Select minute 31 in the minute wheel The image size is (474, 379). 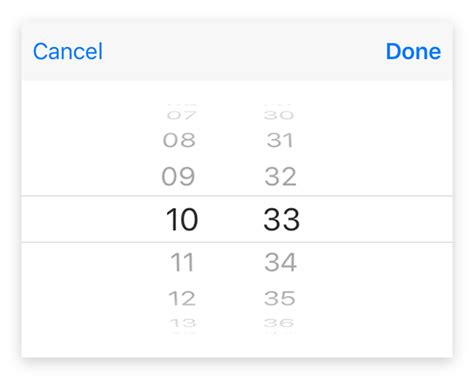pos(280,140)
